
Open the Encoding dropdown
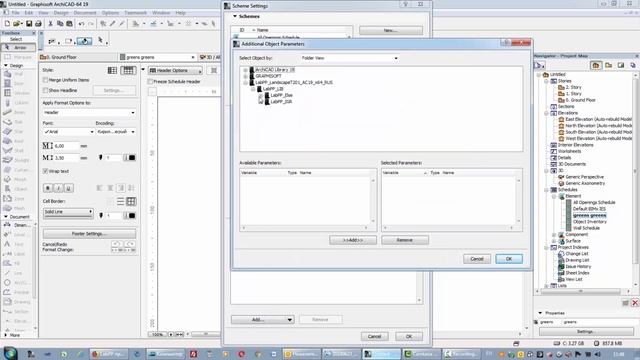(x=116, y=132)
